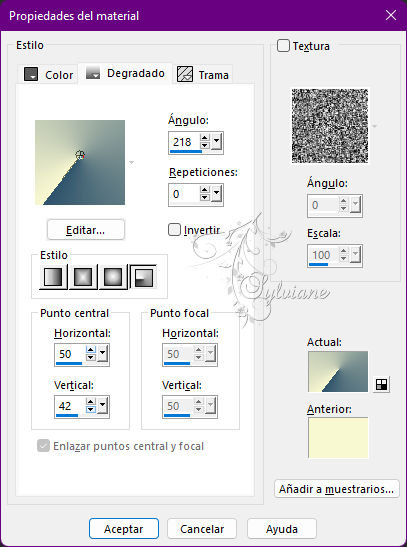The width and height of the screenshot is (407, 547).
Task: Click the Editar... button
Action: click(x=85, y=230)
